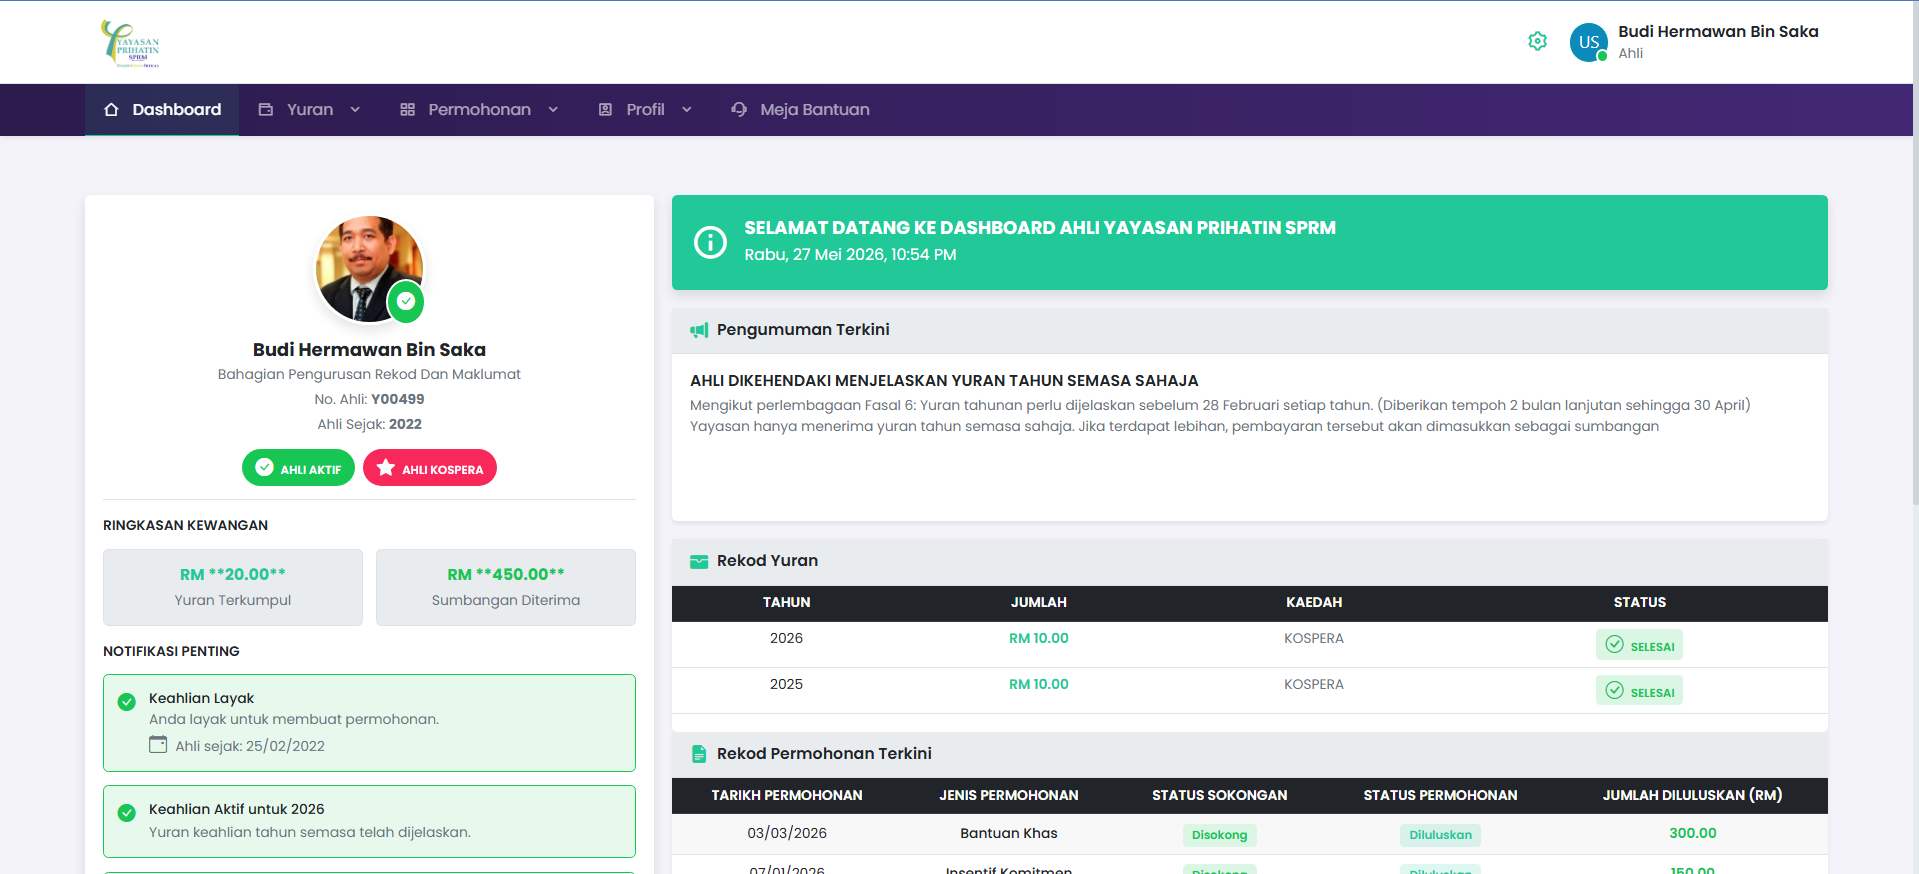
Task: Click the Sumbangan Diterima RM 450.00 card
Action: 506,587
